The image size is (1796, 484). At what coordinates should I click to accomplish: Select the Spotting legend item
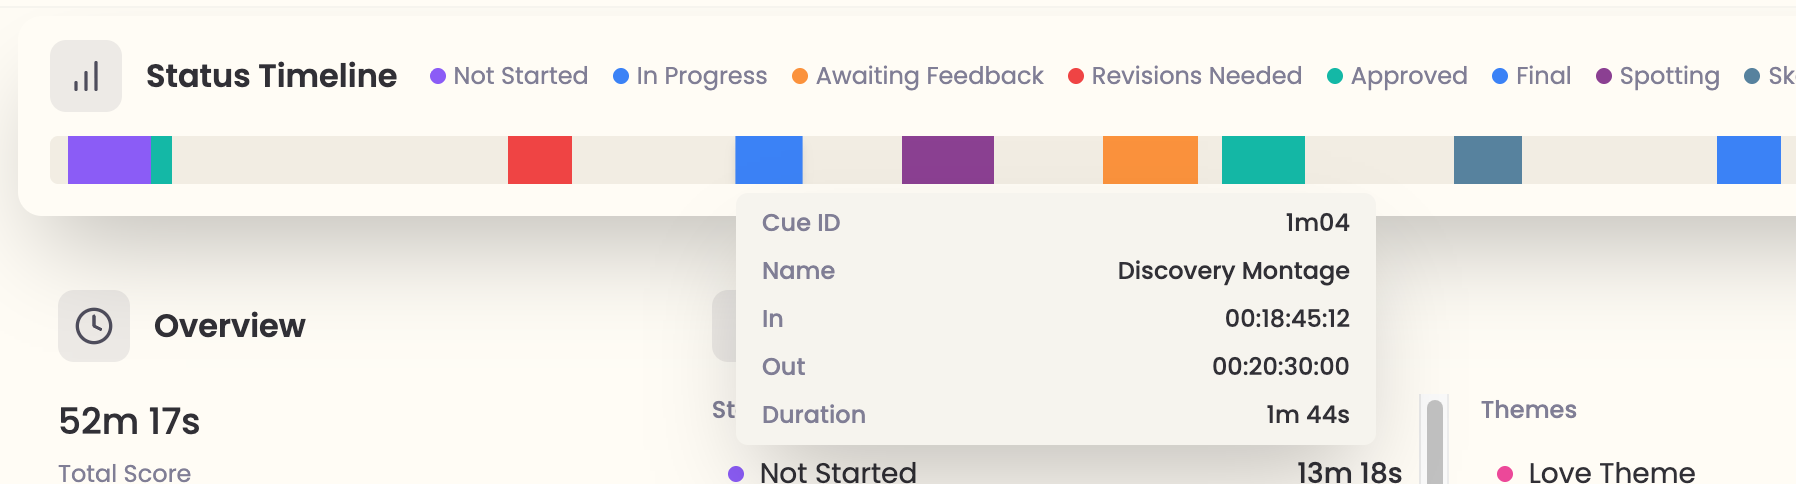(x=1658, y=76)
